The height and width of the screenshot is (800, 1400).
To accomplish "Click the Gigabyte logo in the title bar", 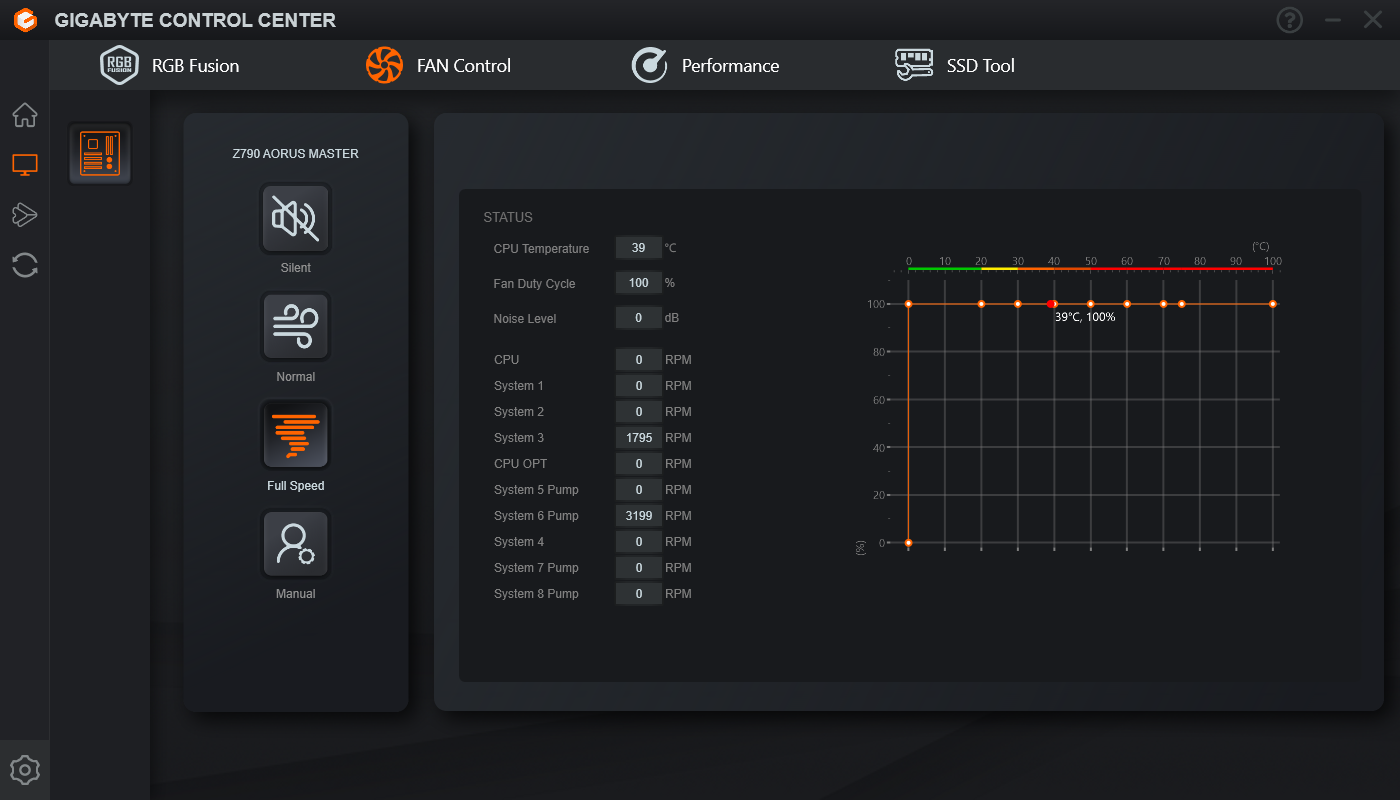I will 25,20.
